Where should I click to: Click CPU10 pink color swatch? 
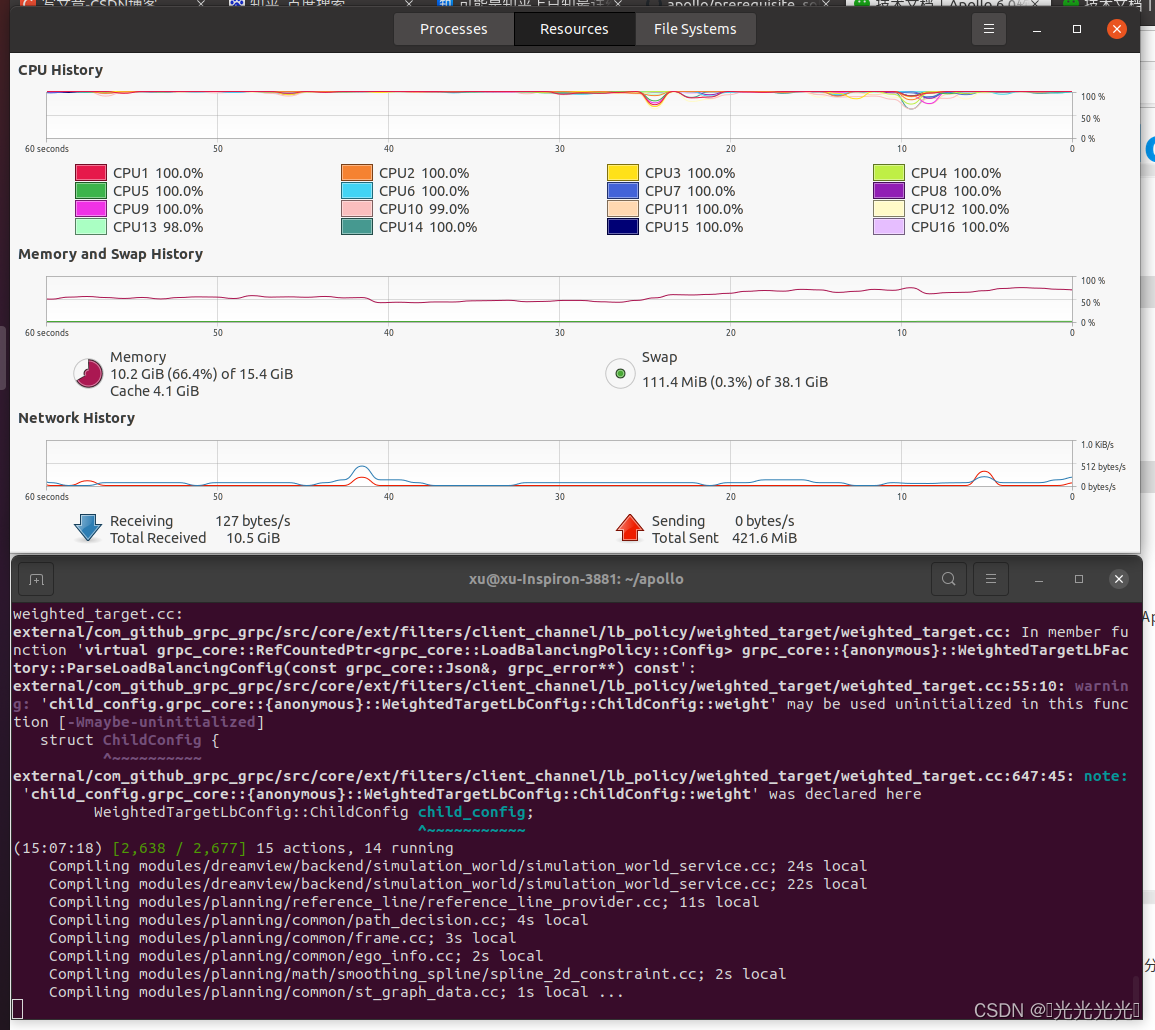357,209
